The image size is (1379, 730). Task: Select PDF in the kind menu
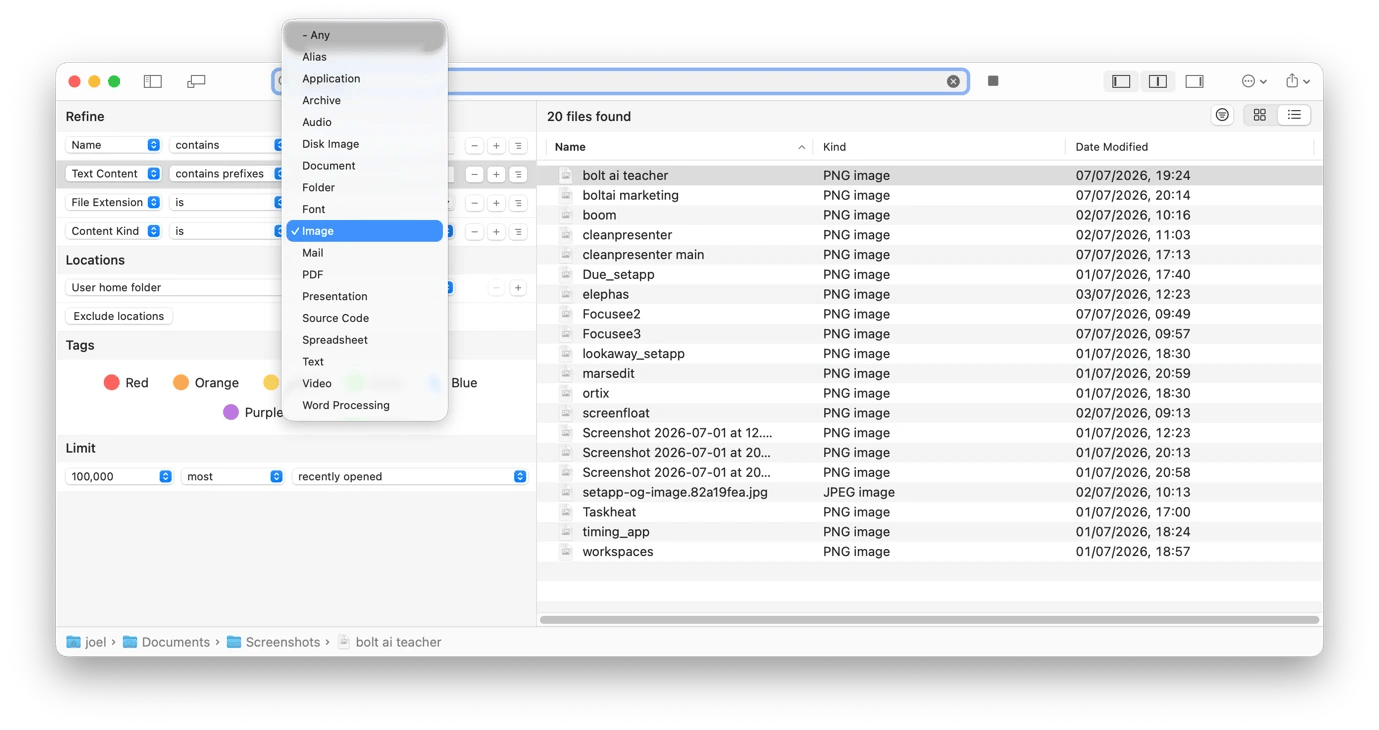[365, 274]
